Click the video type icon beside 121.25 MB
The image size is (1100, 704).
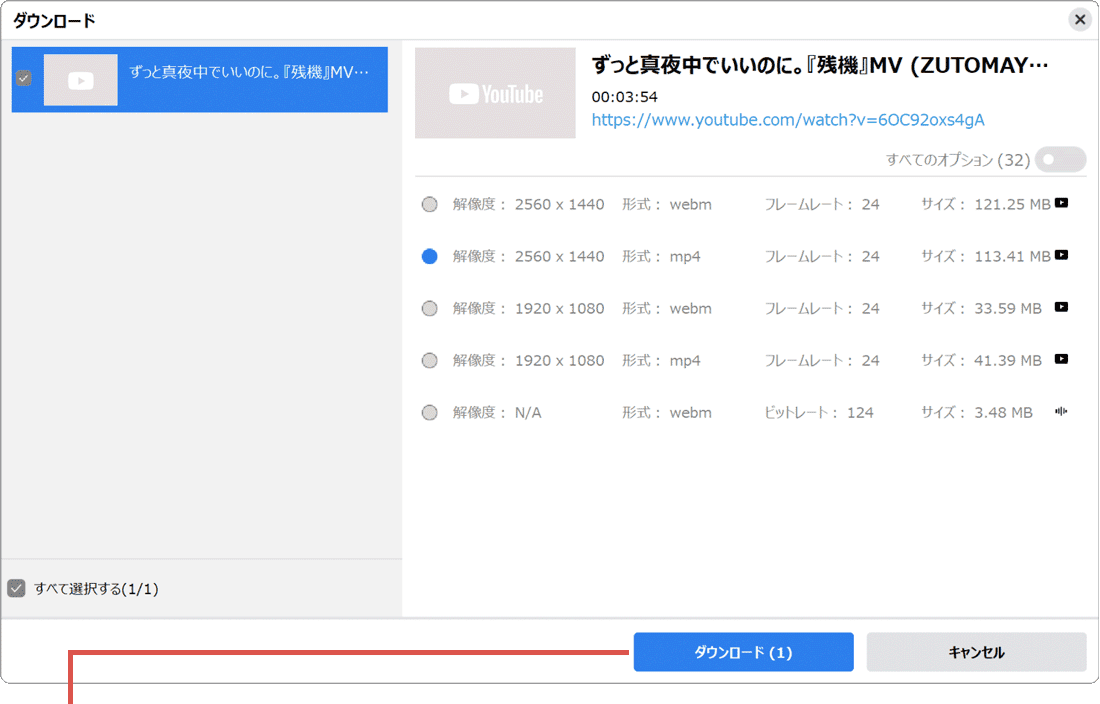click(1062, 203)
